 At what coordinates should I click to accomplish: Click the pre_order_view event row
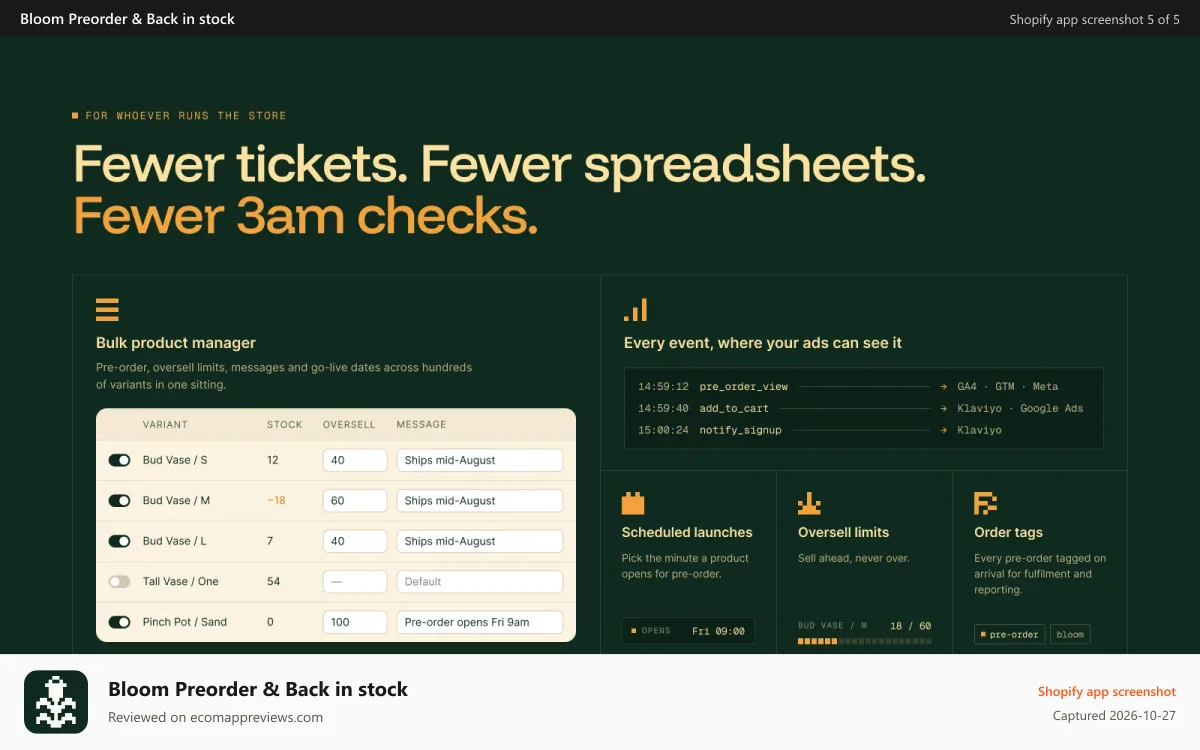click(863, 386)
